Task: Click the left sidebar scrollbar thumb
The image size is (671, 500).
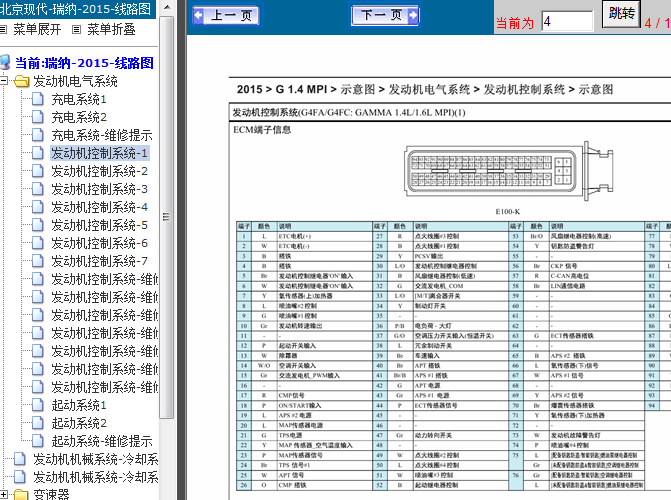Action: pyautogui.click(x=167, y=217)
